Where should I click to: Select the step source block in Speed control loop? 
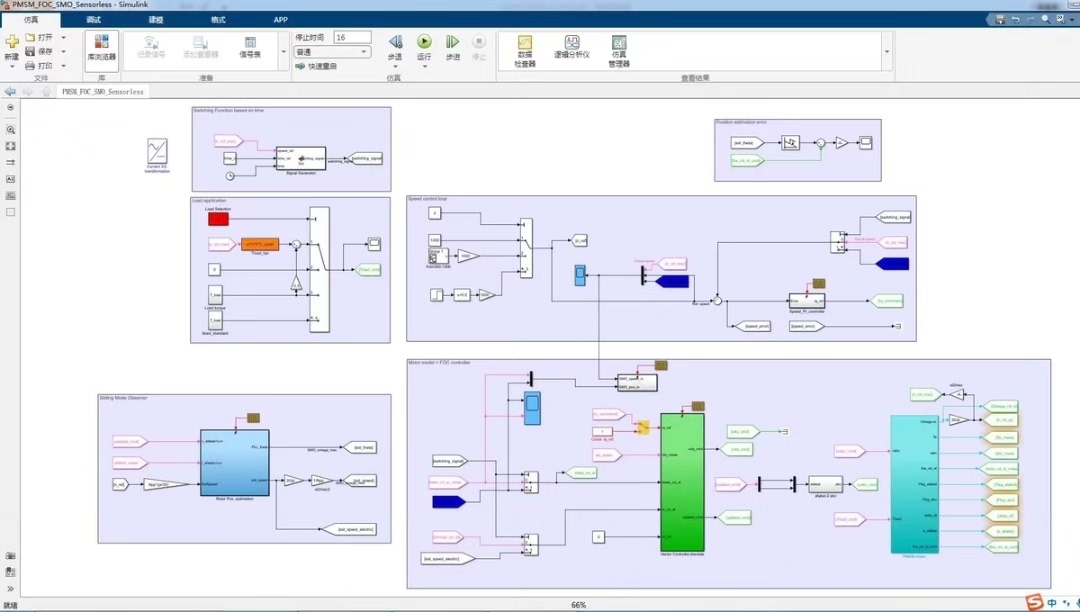click(x=436, y=295)
